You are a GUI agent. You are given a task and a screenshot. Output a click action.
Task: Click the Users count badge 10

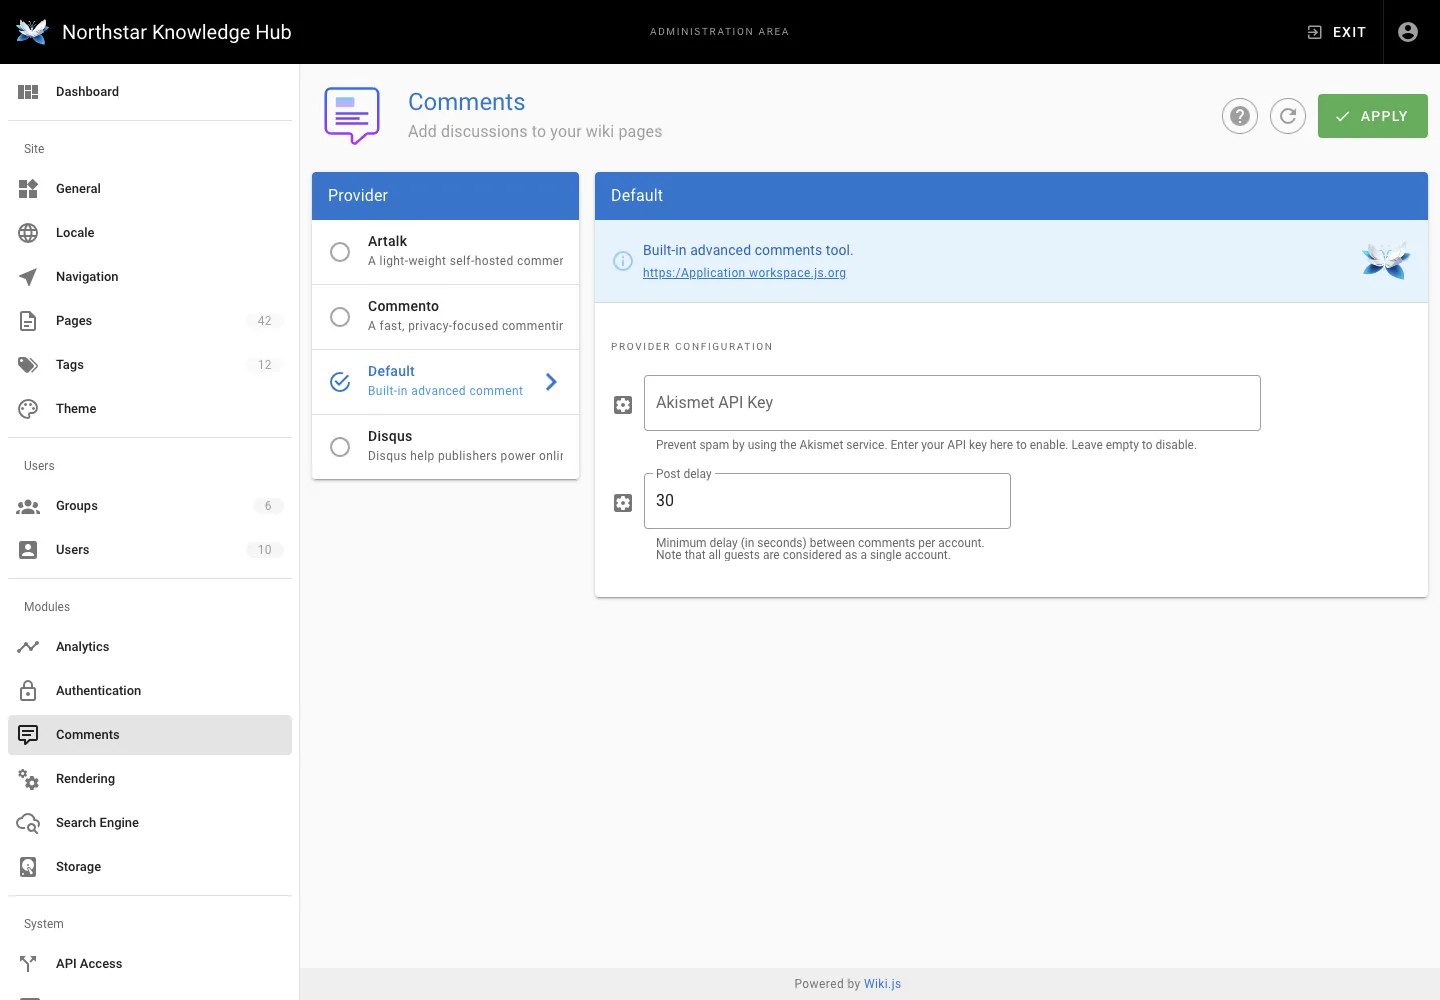(x=265, y=550)
